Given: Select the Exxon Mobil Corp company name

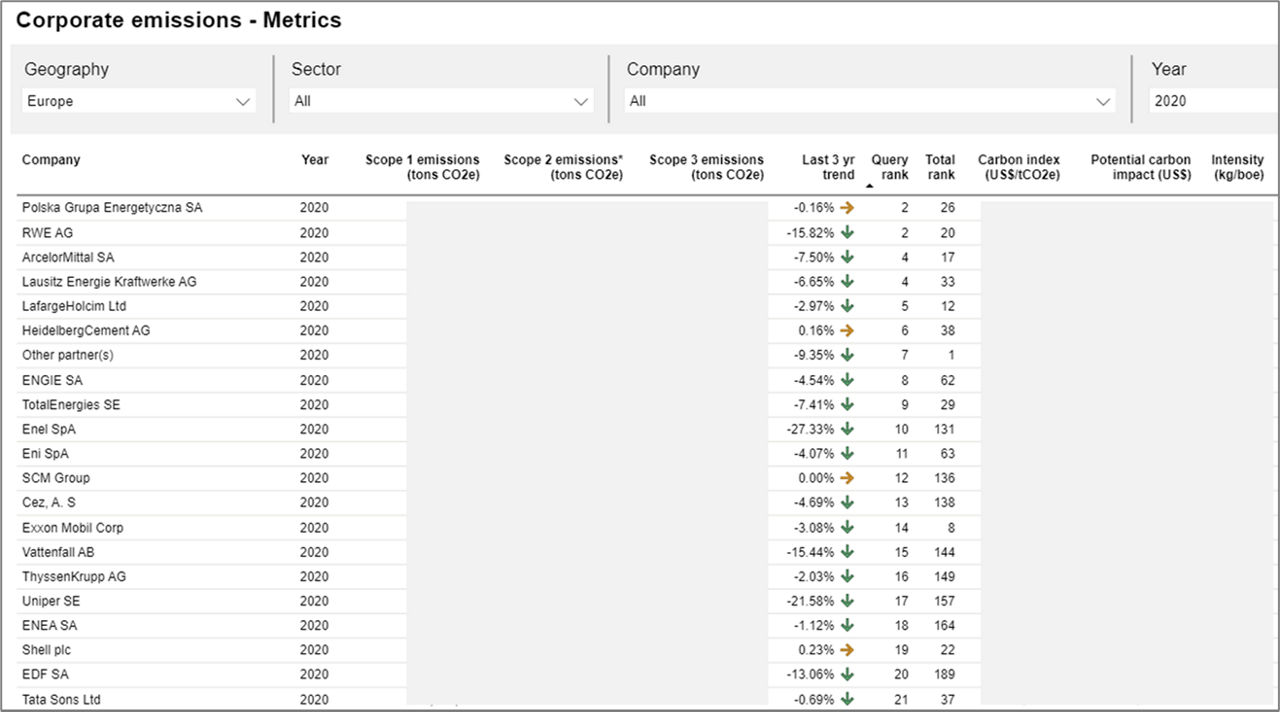Looking at the screenshot, I should tap(73, 527).
